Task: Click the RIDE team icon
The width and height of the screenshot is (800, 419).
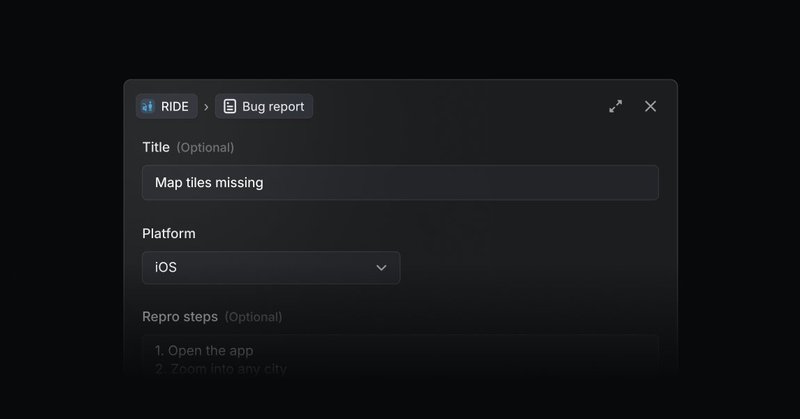Action: [147, 106]
